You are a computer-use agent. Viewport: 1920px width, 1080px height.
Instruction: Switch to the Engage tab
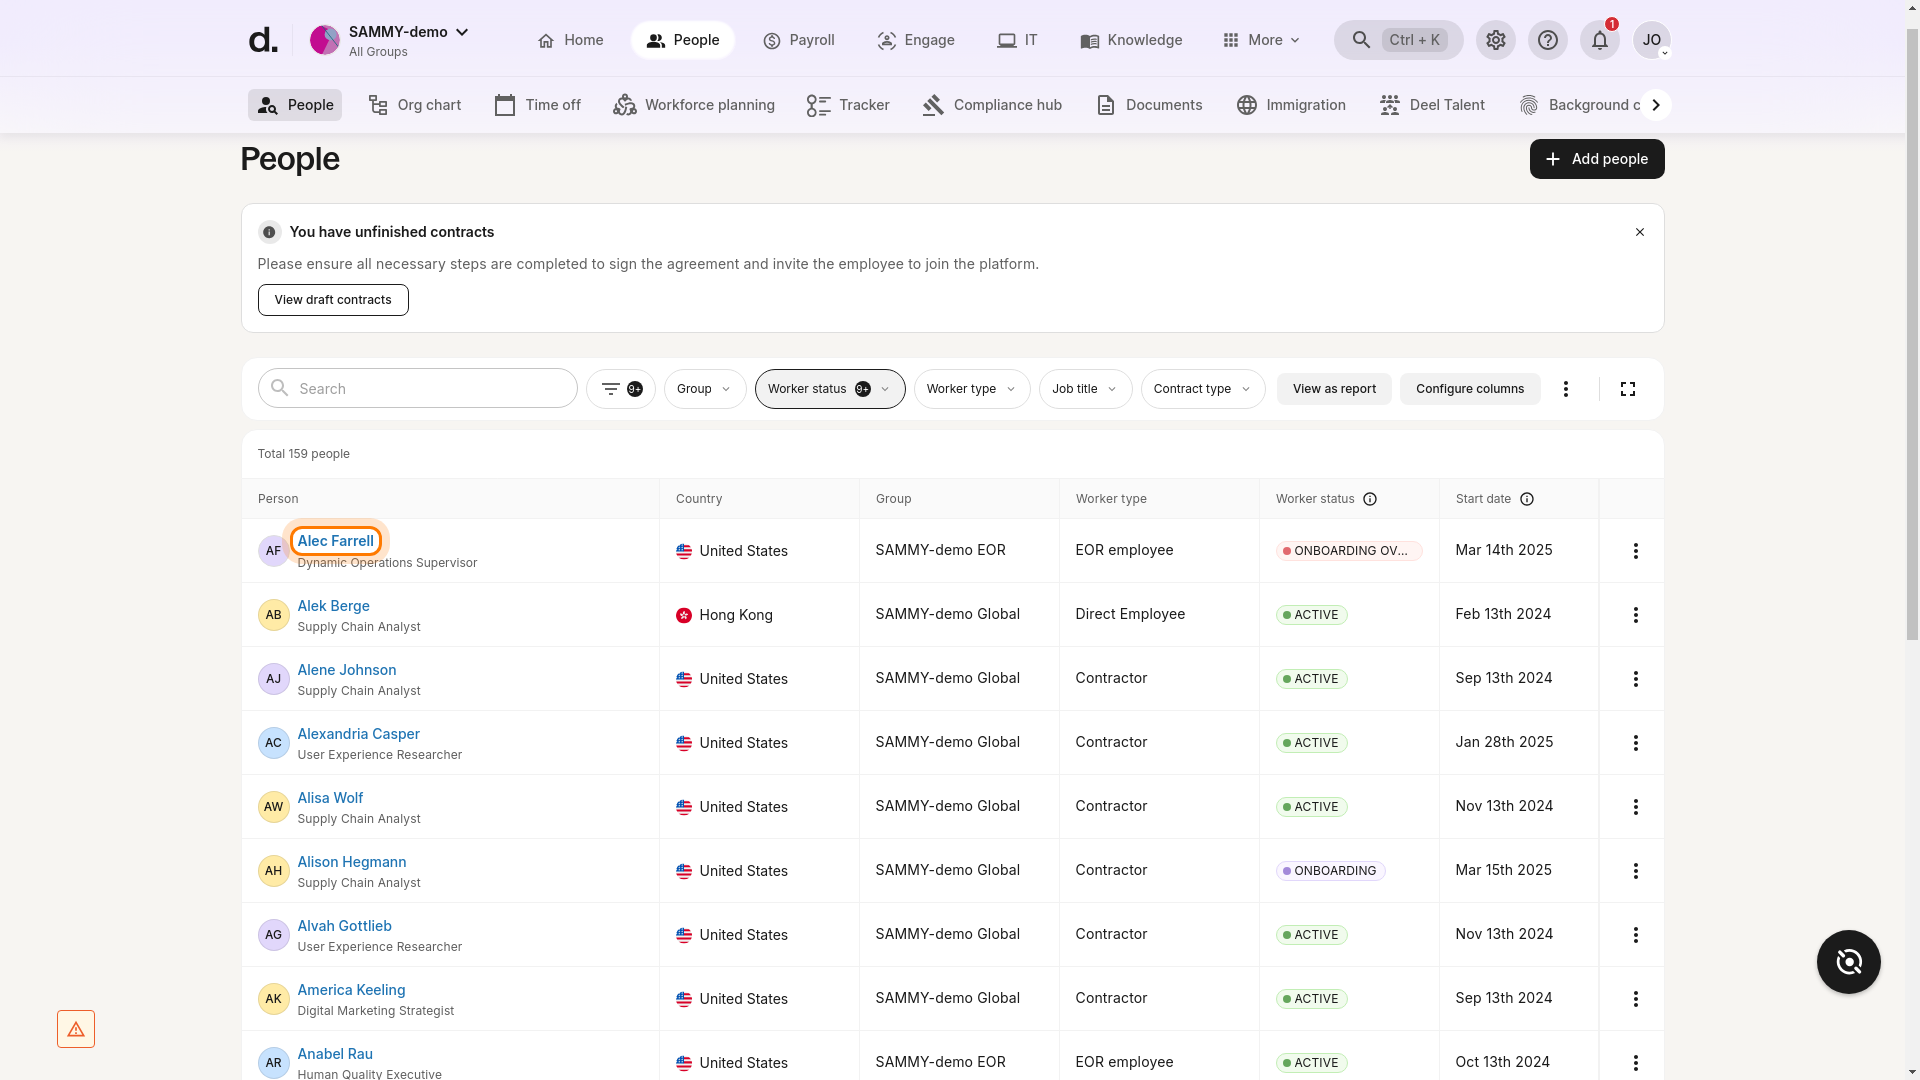point(915,40)
